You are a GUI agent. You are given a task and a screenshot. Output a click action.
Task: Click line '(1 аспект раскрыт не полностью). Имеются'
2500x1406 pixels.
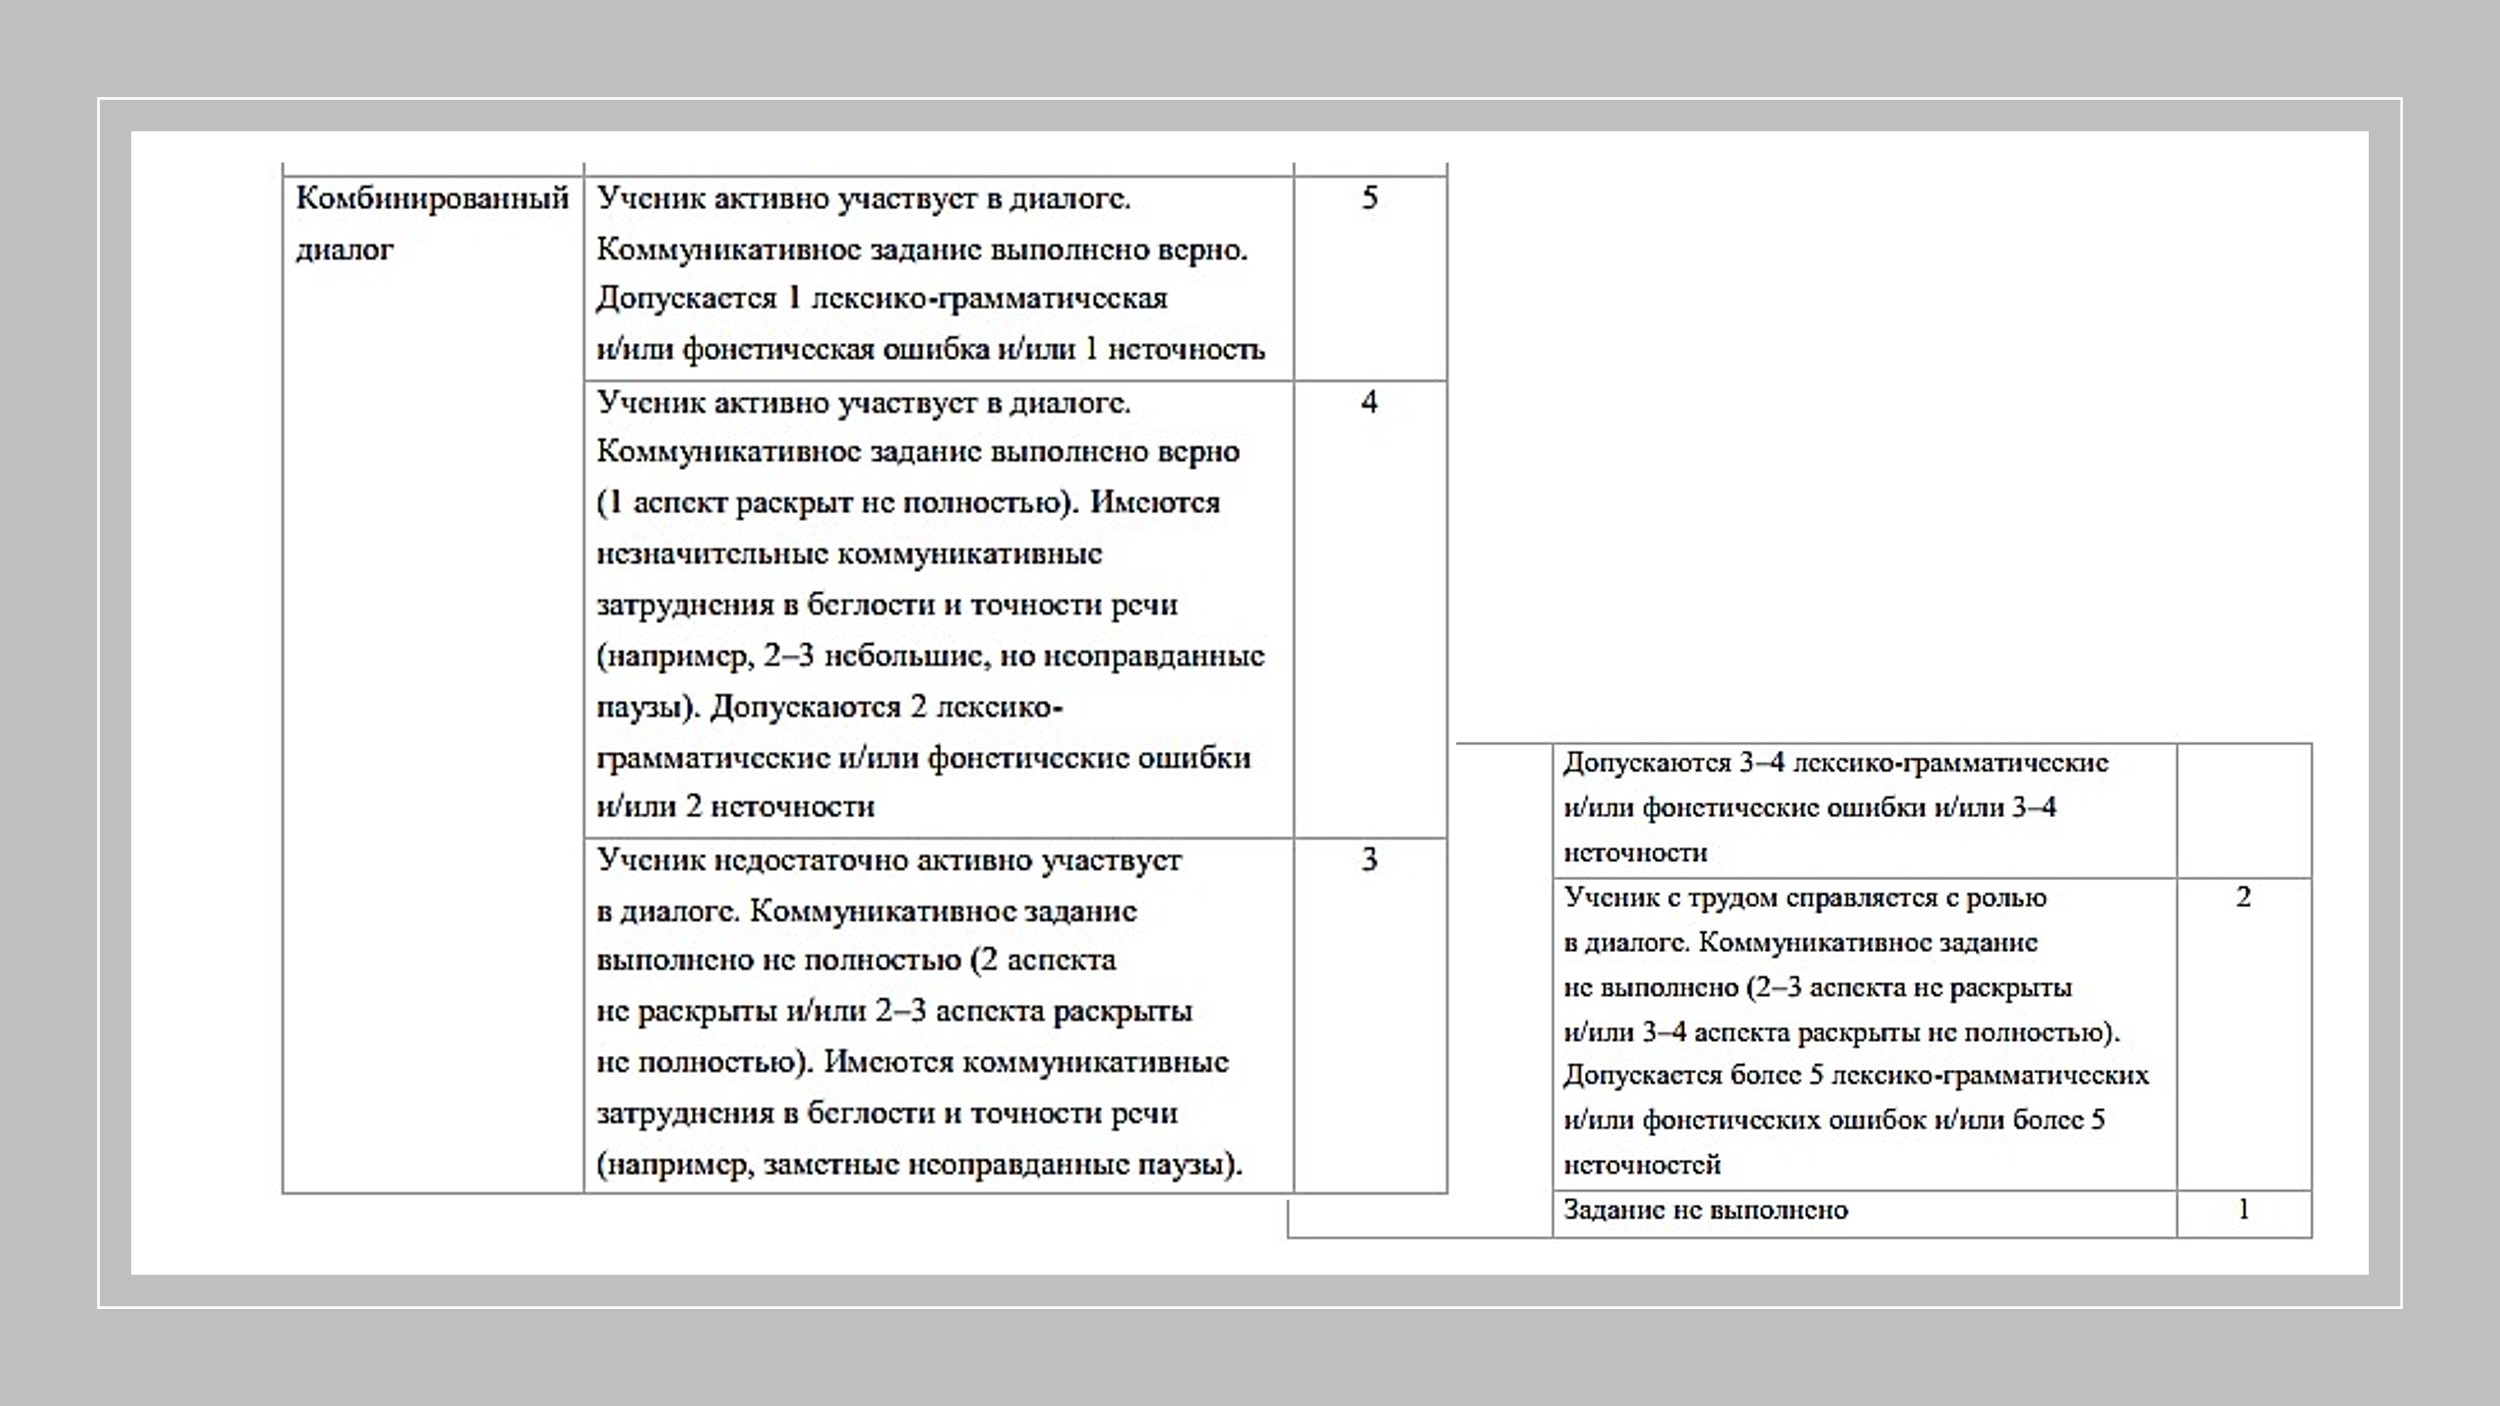click(x=908, y=502)
